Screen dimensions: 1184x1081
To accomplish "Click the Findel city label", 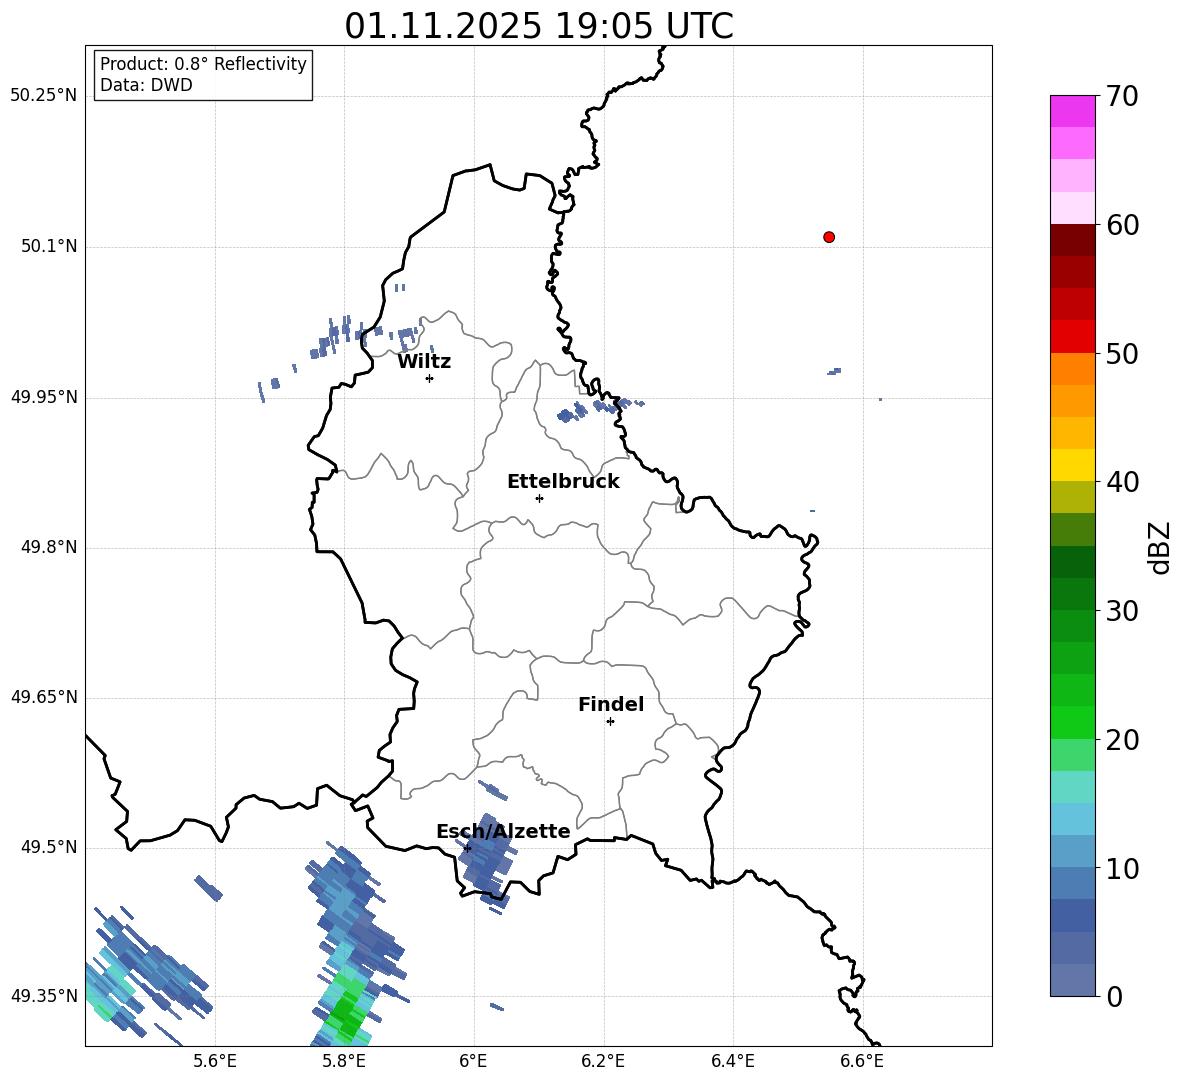I will tap(611, 704).
